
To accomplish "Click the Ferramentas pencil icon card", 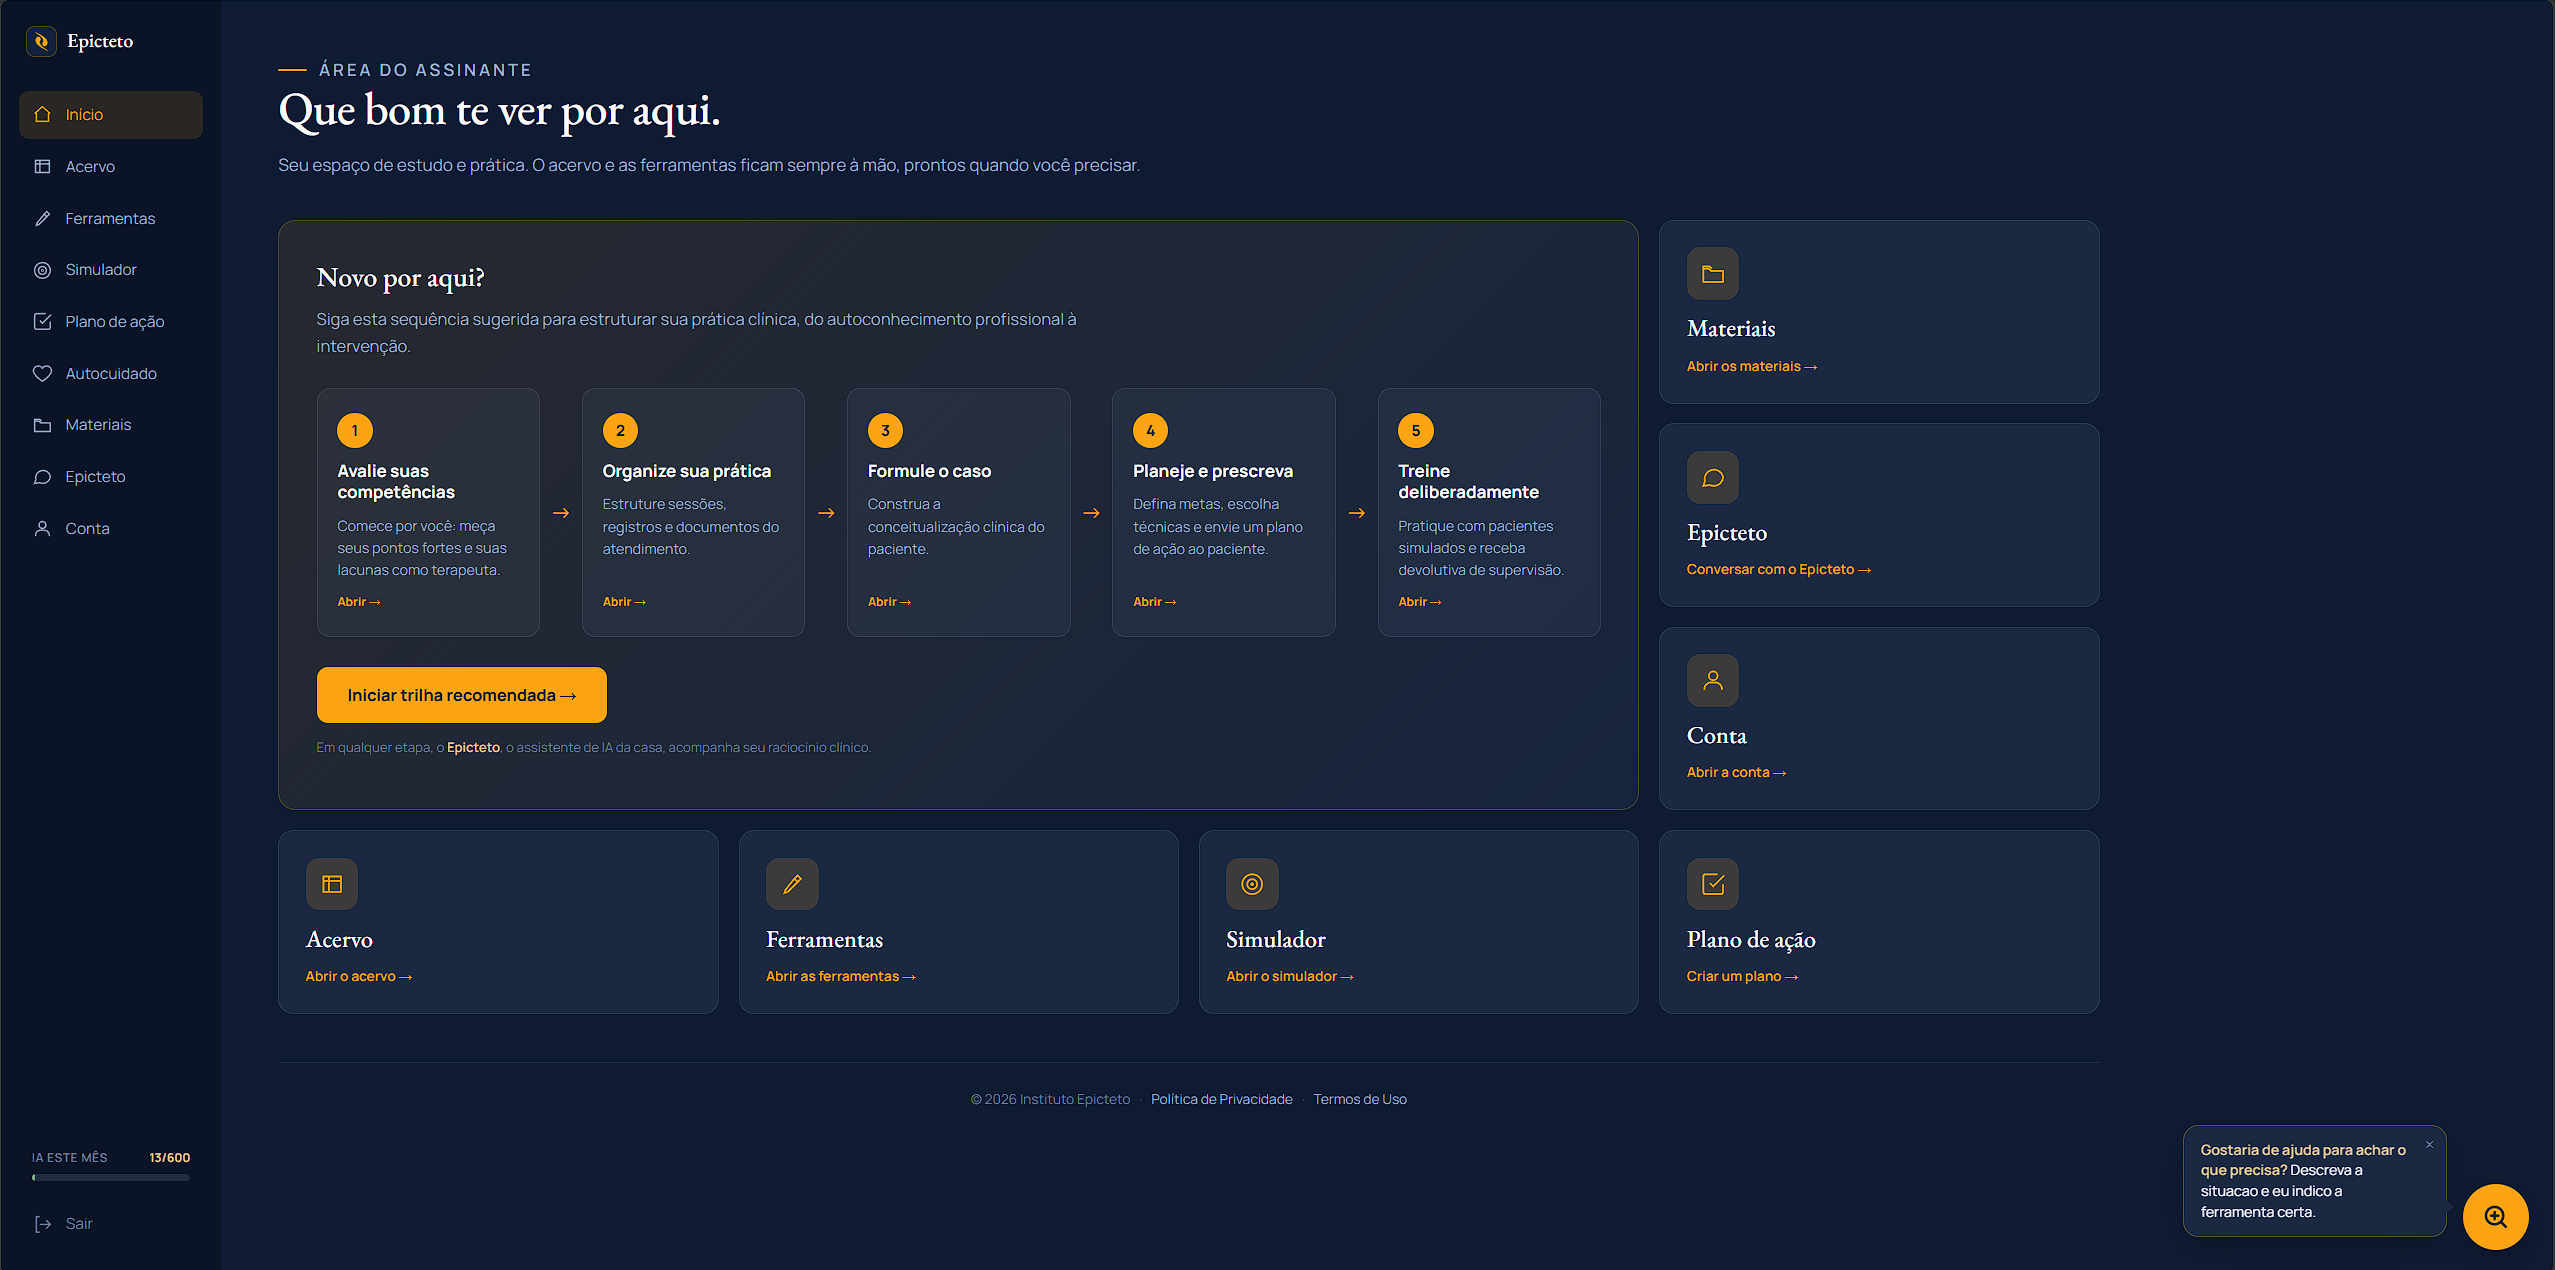I will click(792, 884).
